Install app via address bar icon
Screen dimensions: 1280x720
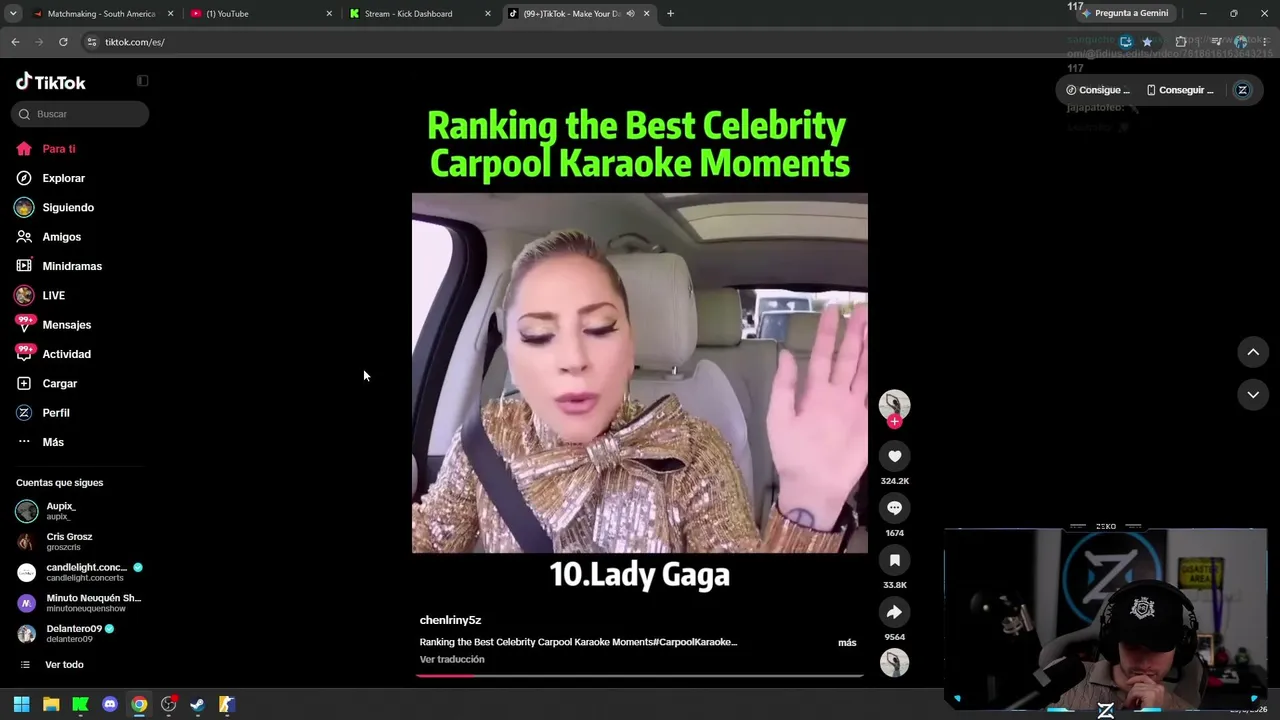click(1126, 42)
